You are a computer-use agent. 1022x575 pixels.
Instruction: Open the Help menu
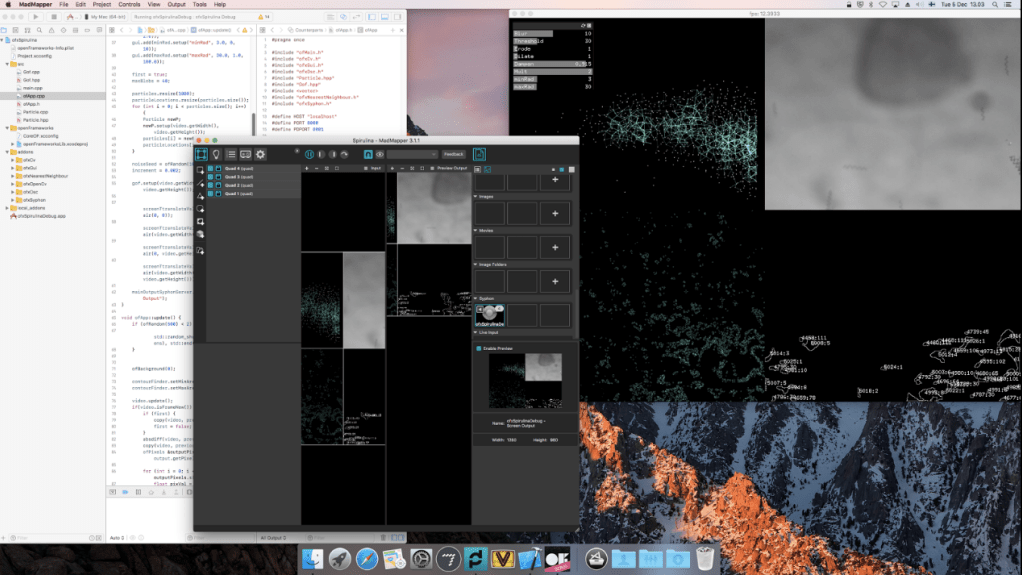click(x=220, y=5)
